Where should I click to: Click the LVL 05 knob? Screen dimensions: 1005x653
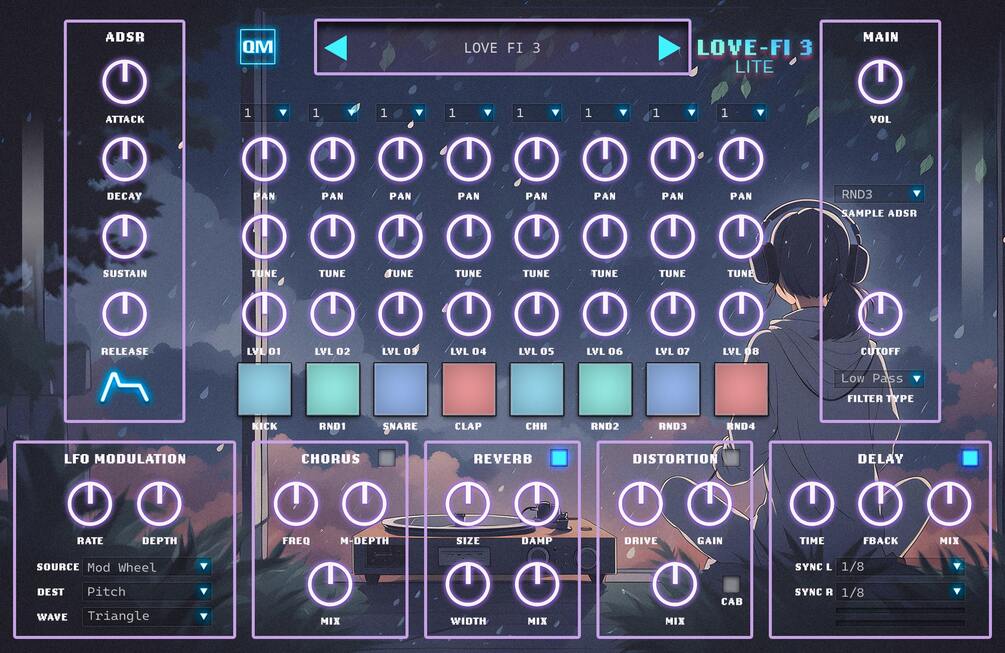tap(536, 314)
